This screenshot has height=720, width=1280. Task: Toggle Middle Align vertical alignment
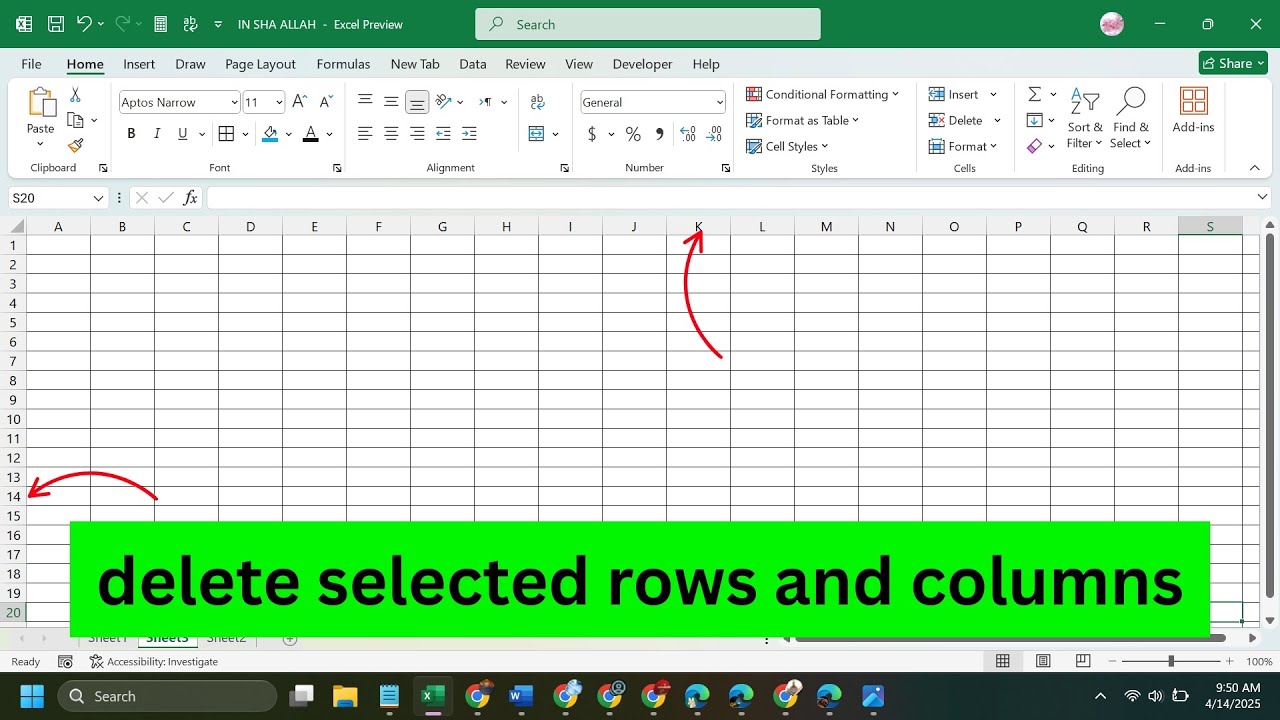click(x=391, y=102)
